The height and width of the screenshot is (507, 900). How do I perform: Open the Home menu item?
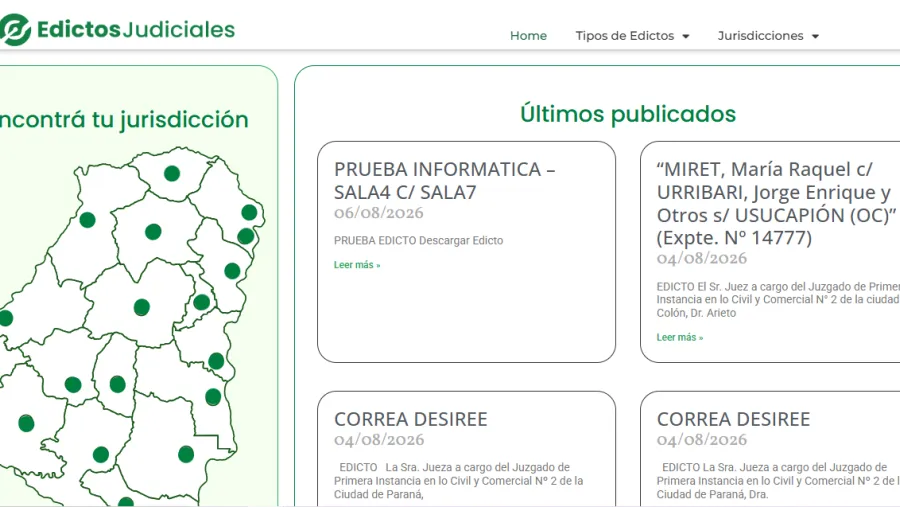[x=528, y=36]
